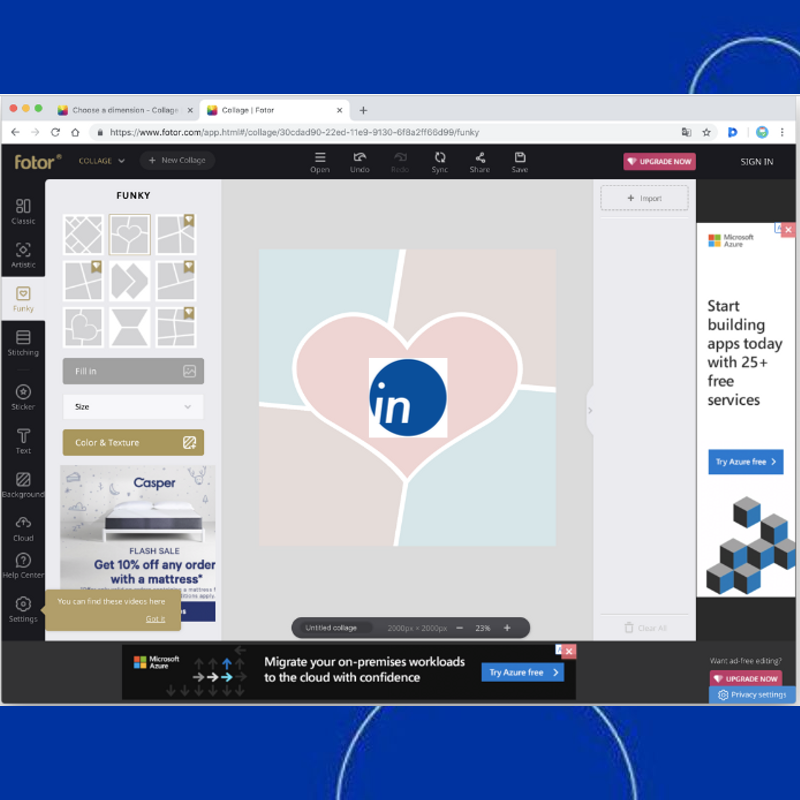Go to the browser home page

[x=75, y=132]
